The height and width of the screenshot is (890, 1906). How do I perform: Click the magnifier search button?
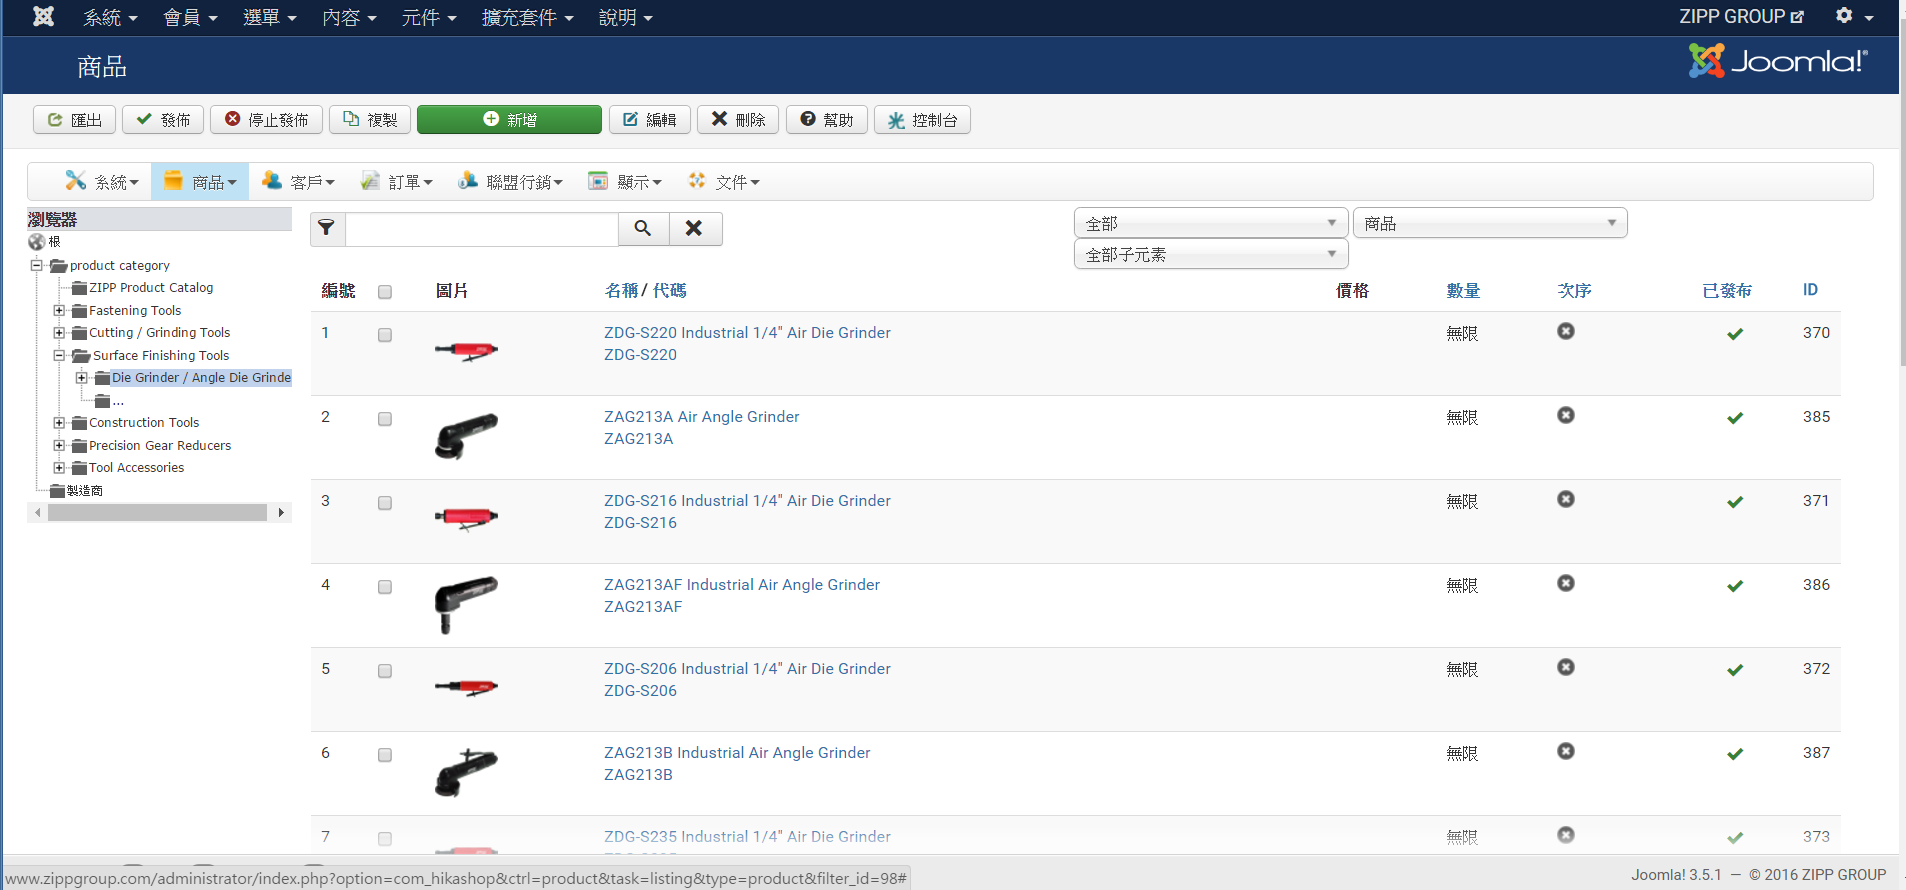pos(643,228)
